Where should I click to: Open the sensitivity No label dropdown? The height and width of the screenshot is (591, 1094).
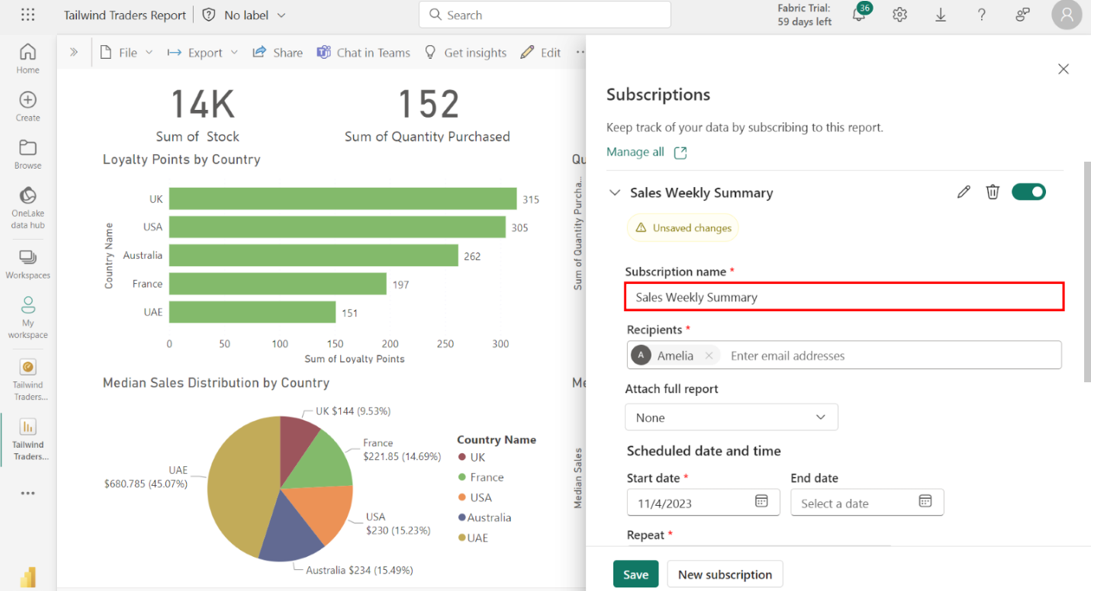245,15
